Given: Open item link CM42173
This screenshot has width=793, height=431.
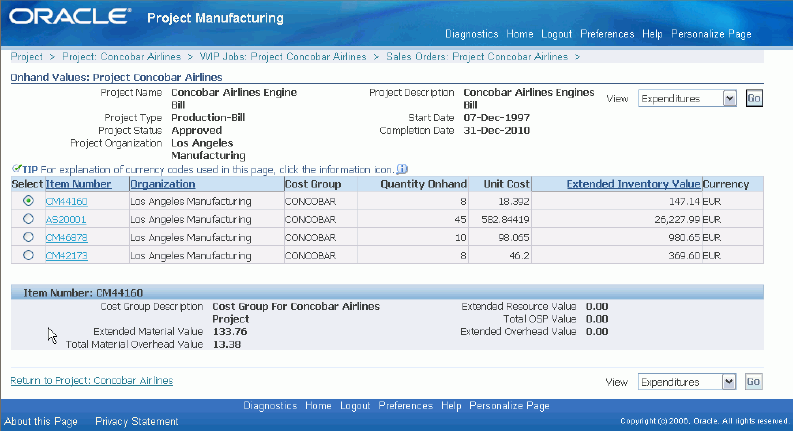Looking at the screenshot, I should pos(66,256).
